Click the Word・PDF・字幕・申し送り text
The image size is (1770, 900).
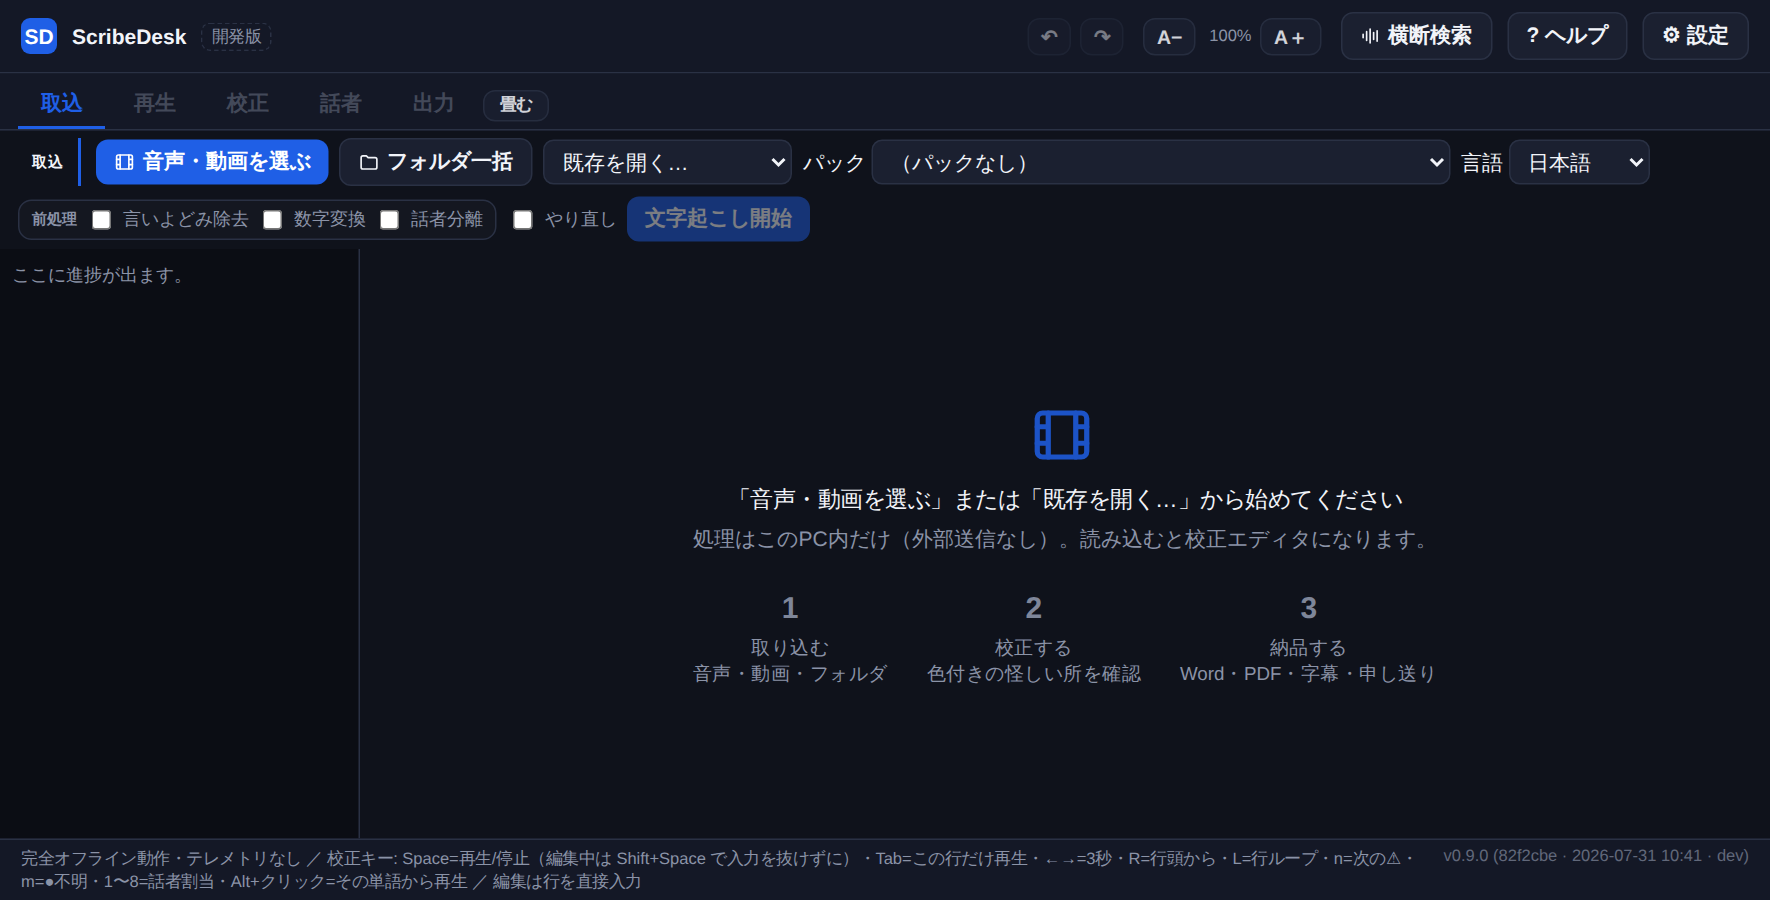1308,674
